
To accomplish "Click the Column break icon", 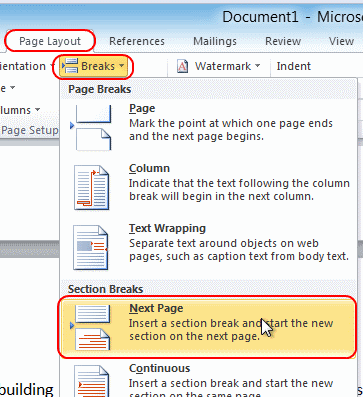I will (91, 187).
